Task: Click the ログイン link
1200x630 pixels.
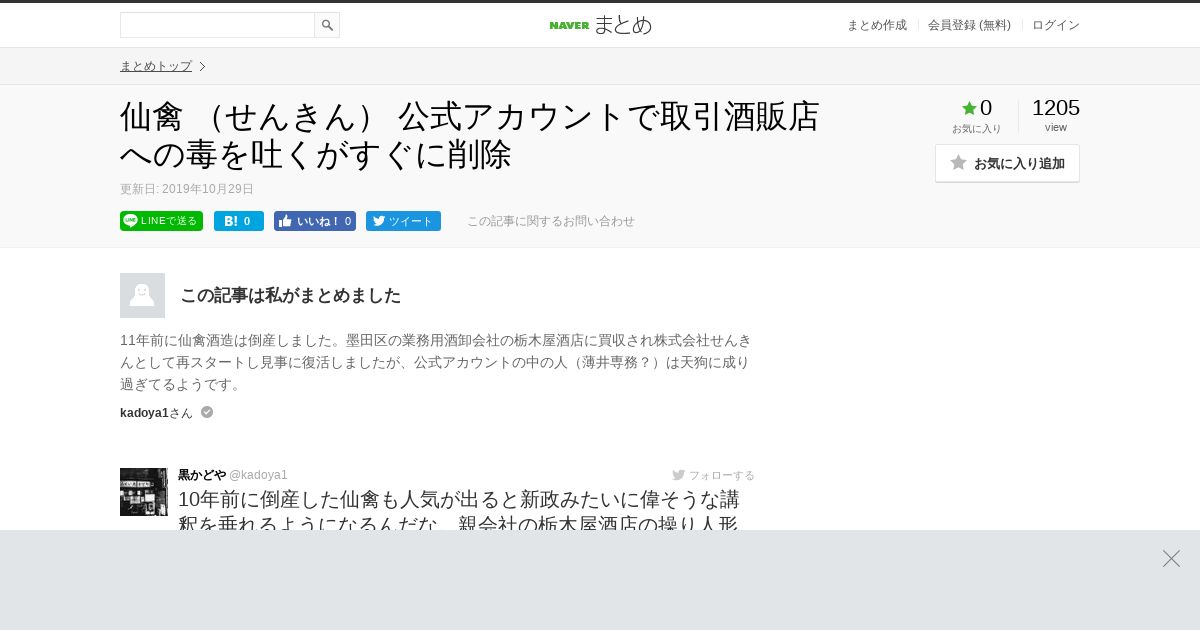Action: 1056,25
